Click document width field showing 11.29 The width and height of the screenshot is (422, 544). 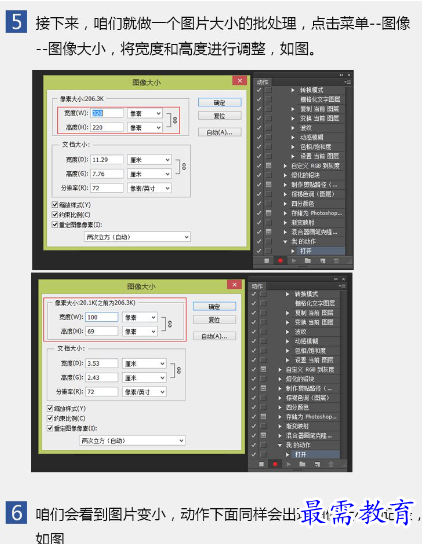[x=107, y=160]
